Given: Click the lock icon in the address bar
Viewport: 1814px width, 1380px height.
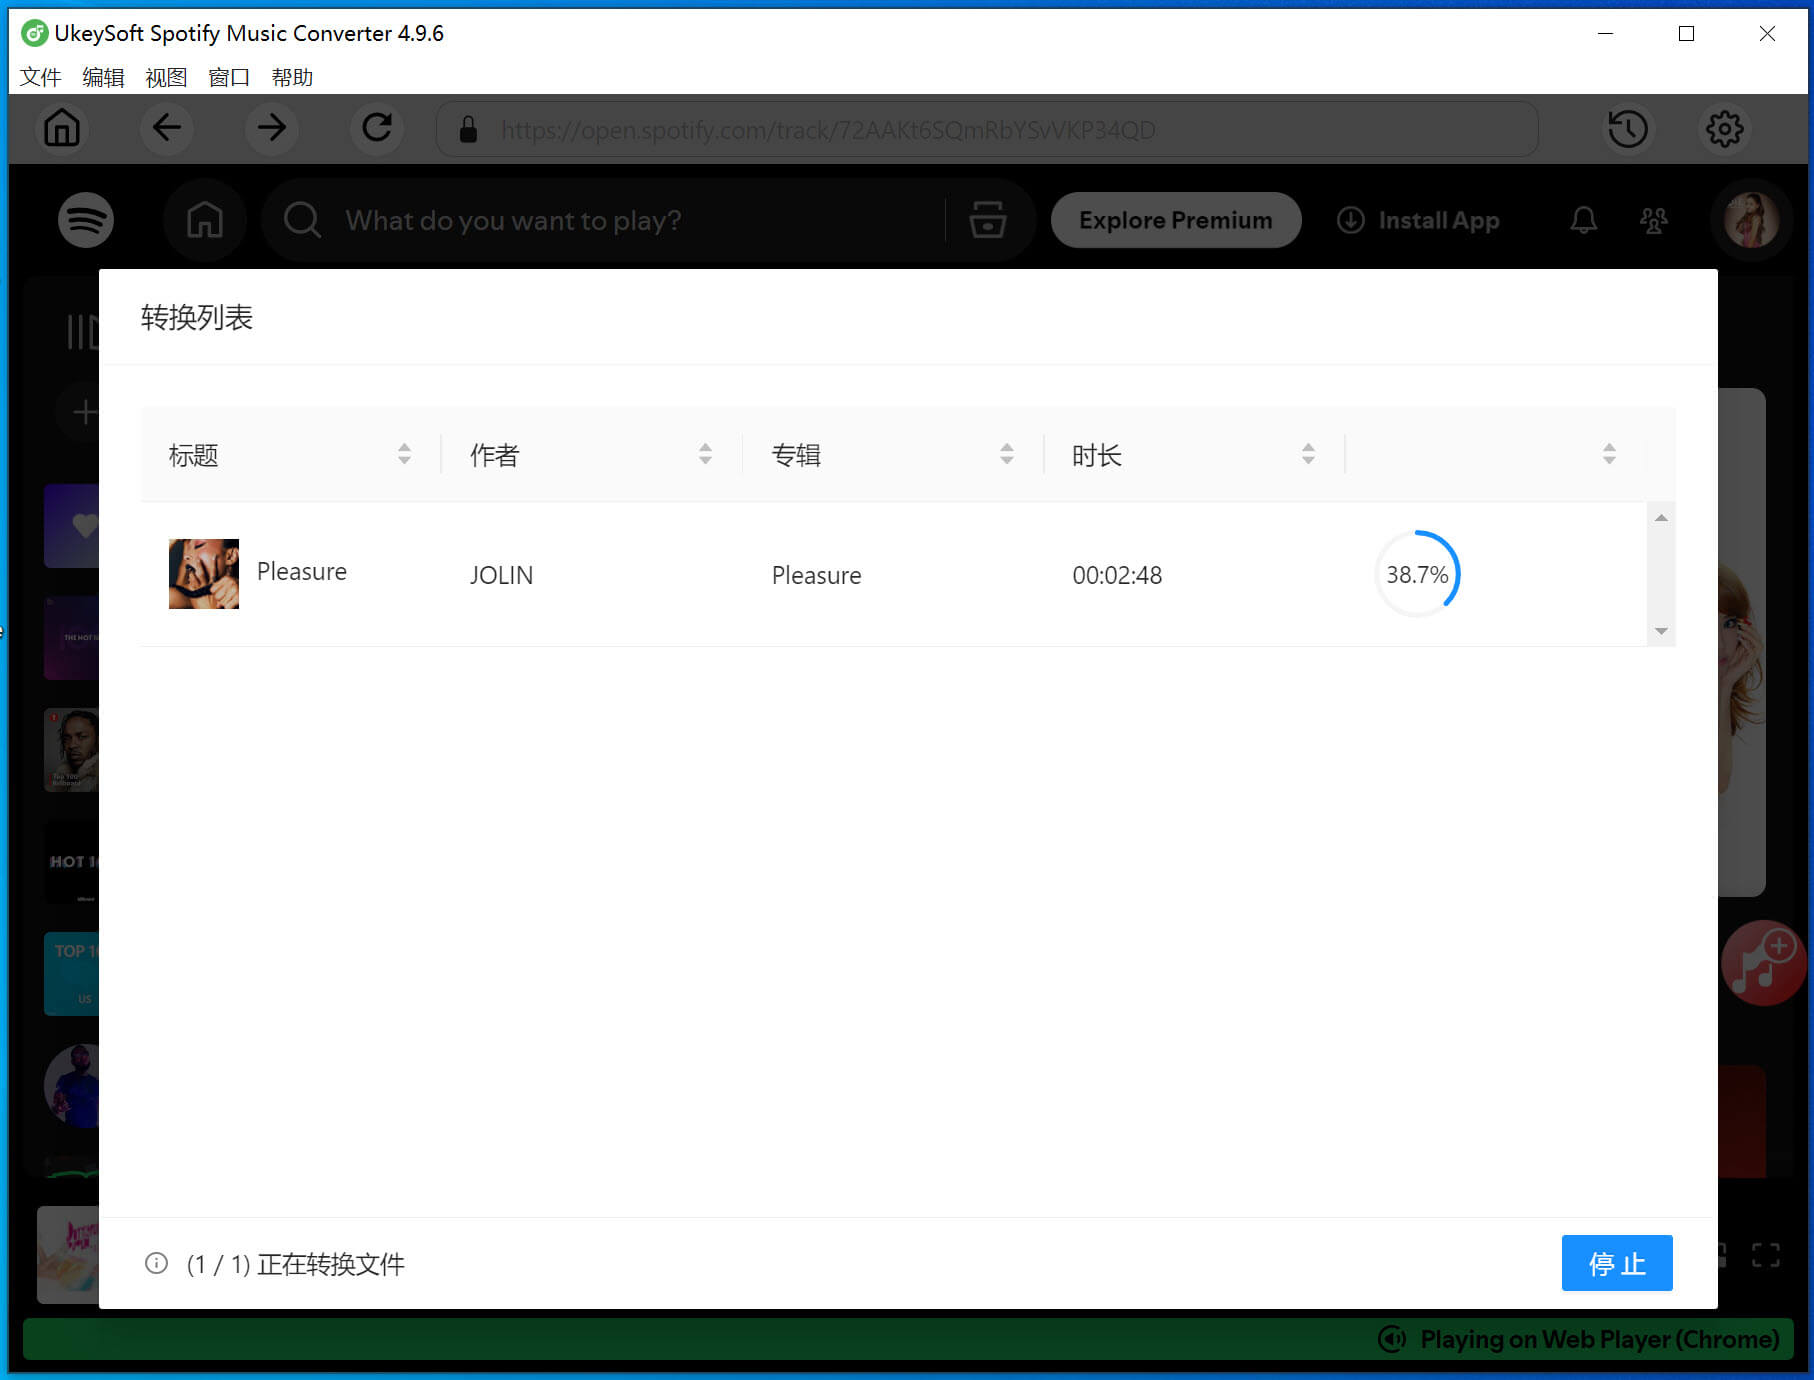Looking at the screenshot, I should click(467, 129).
